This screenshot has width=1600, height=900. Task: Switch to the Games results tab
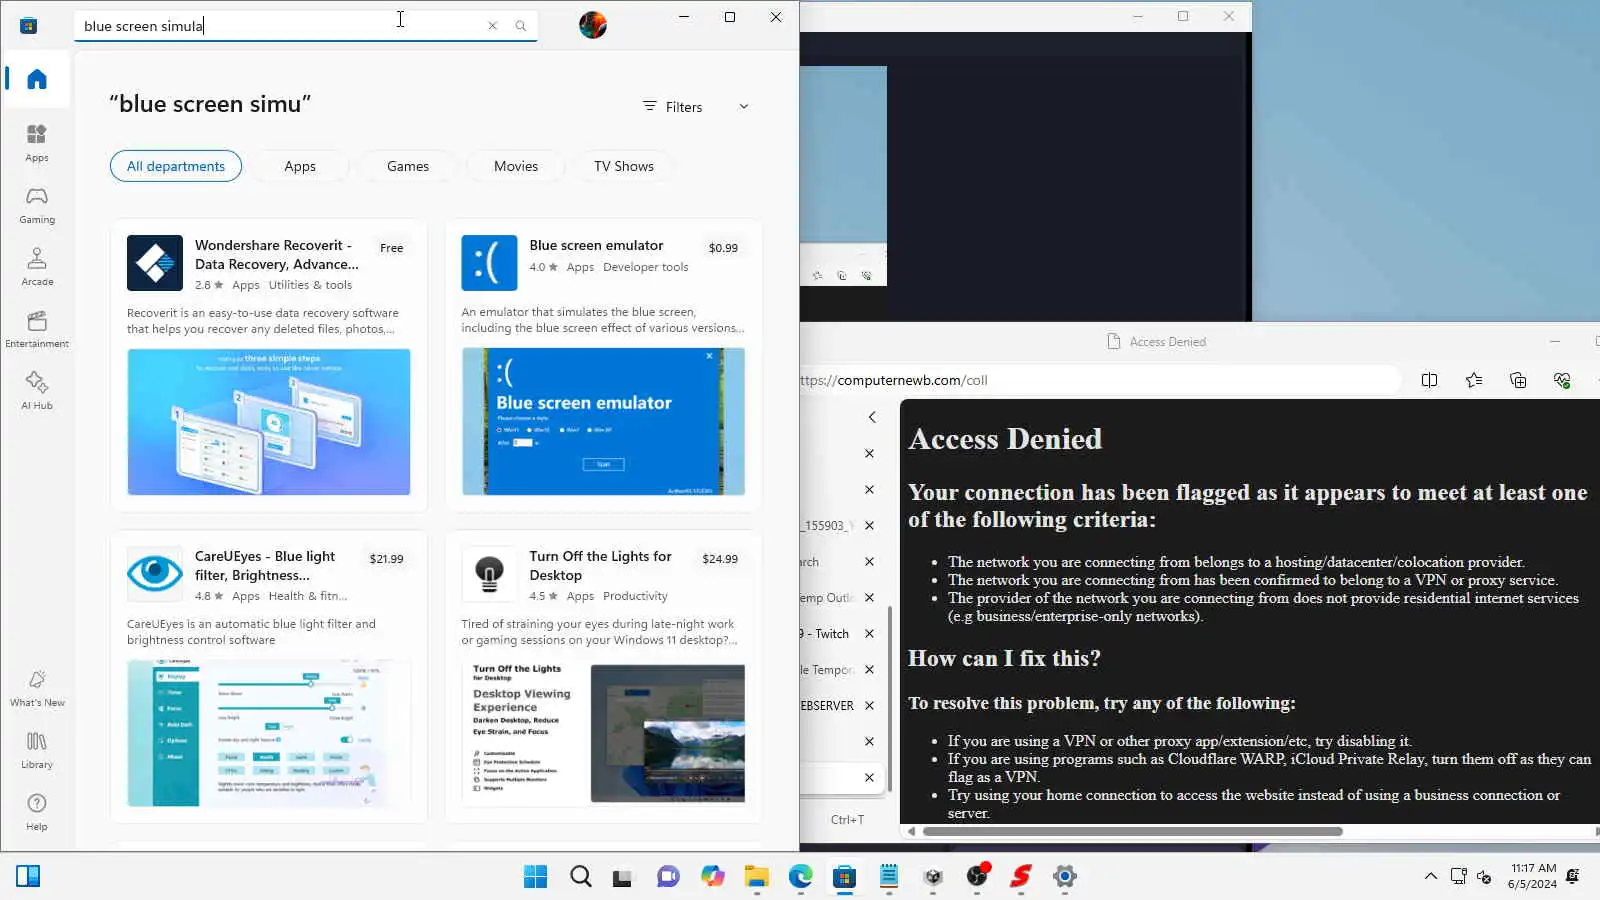pyautogui.click(x=408, y=166)
